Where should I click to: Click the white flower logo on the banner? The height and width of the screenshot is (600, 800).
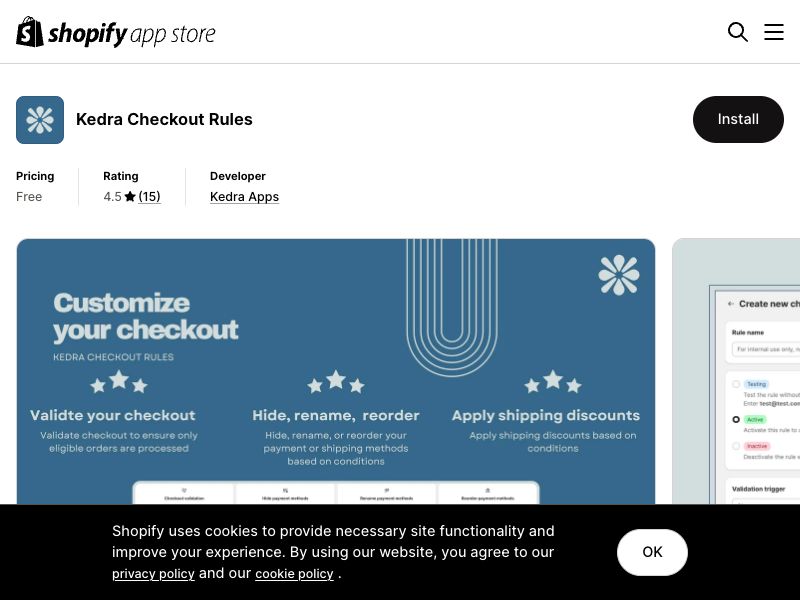(x=619, y=275)
